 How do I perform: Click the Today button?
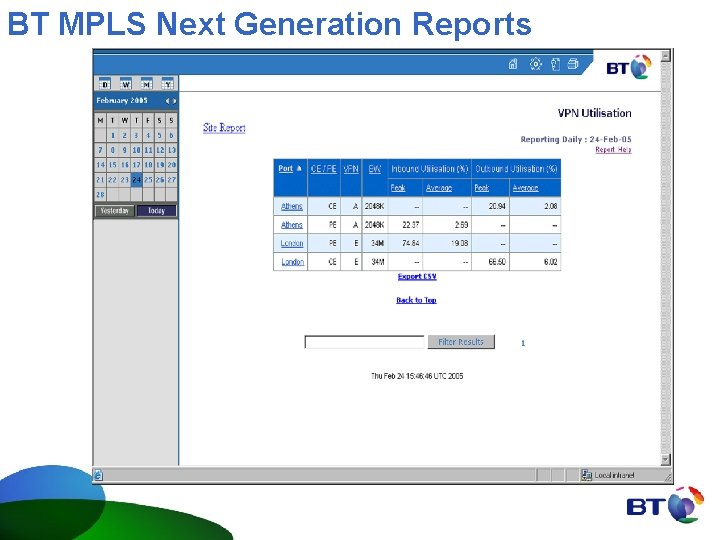157,211
